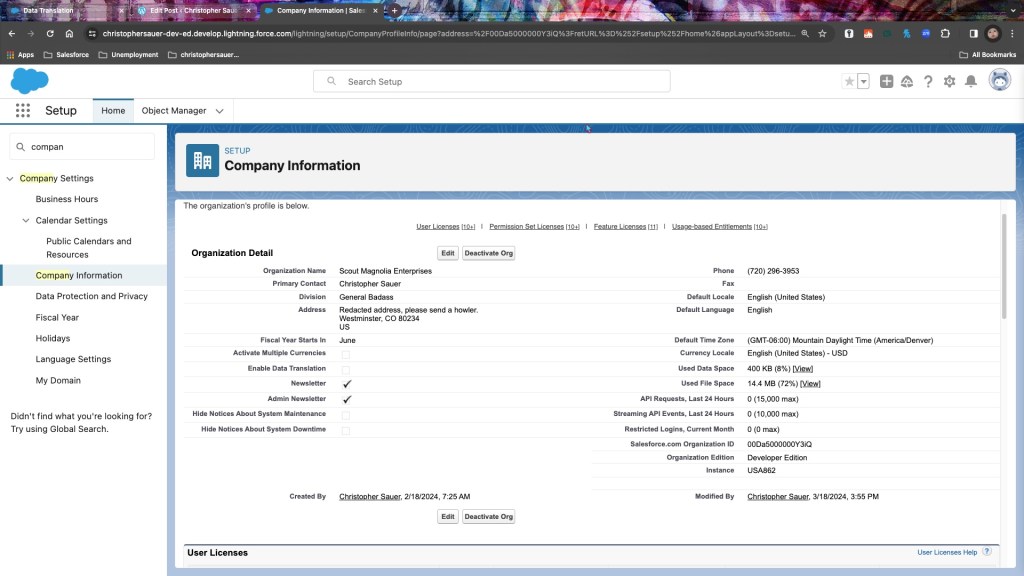Toggle the Admin Newsletter checkbox
Viewport: 1024px width, 576px height.
[346, 399]
